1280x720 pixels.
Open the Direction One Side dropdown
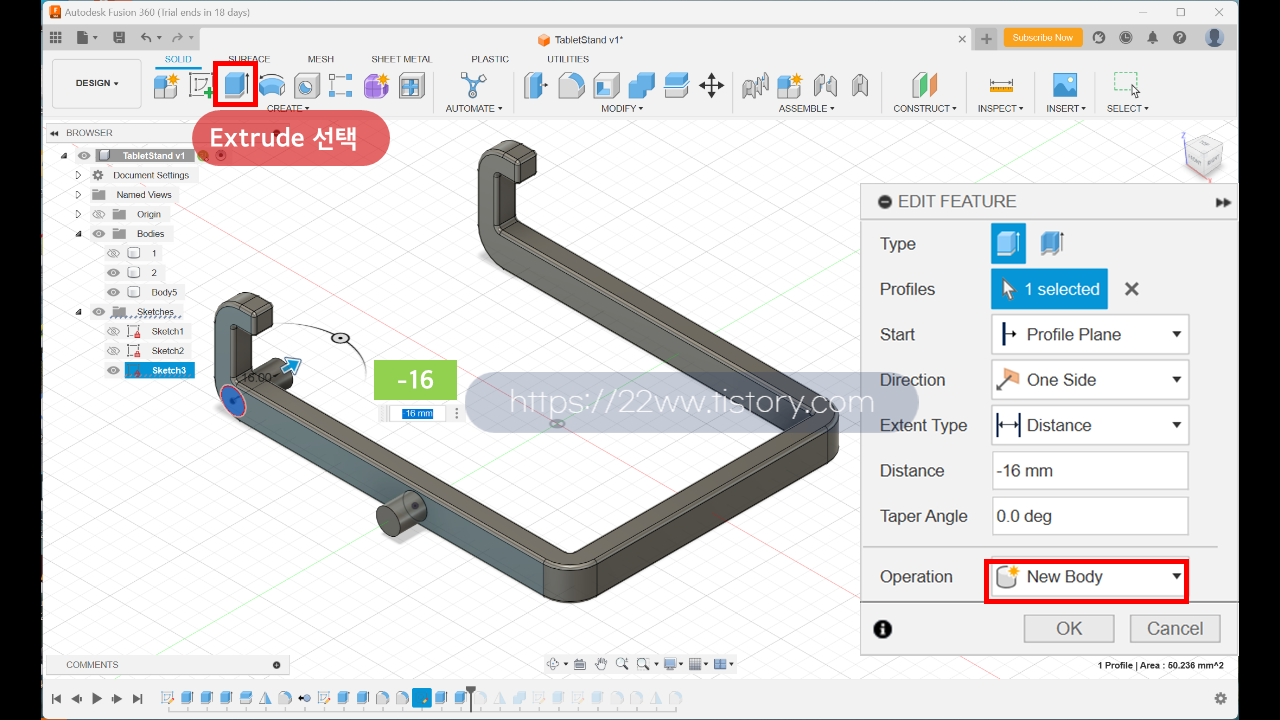click(x=1090, y=380)
